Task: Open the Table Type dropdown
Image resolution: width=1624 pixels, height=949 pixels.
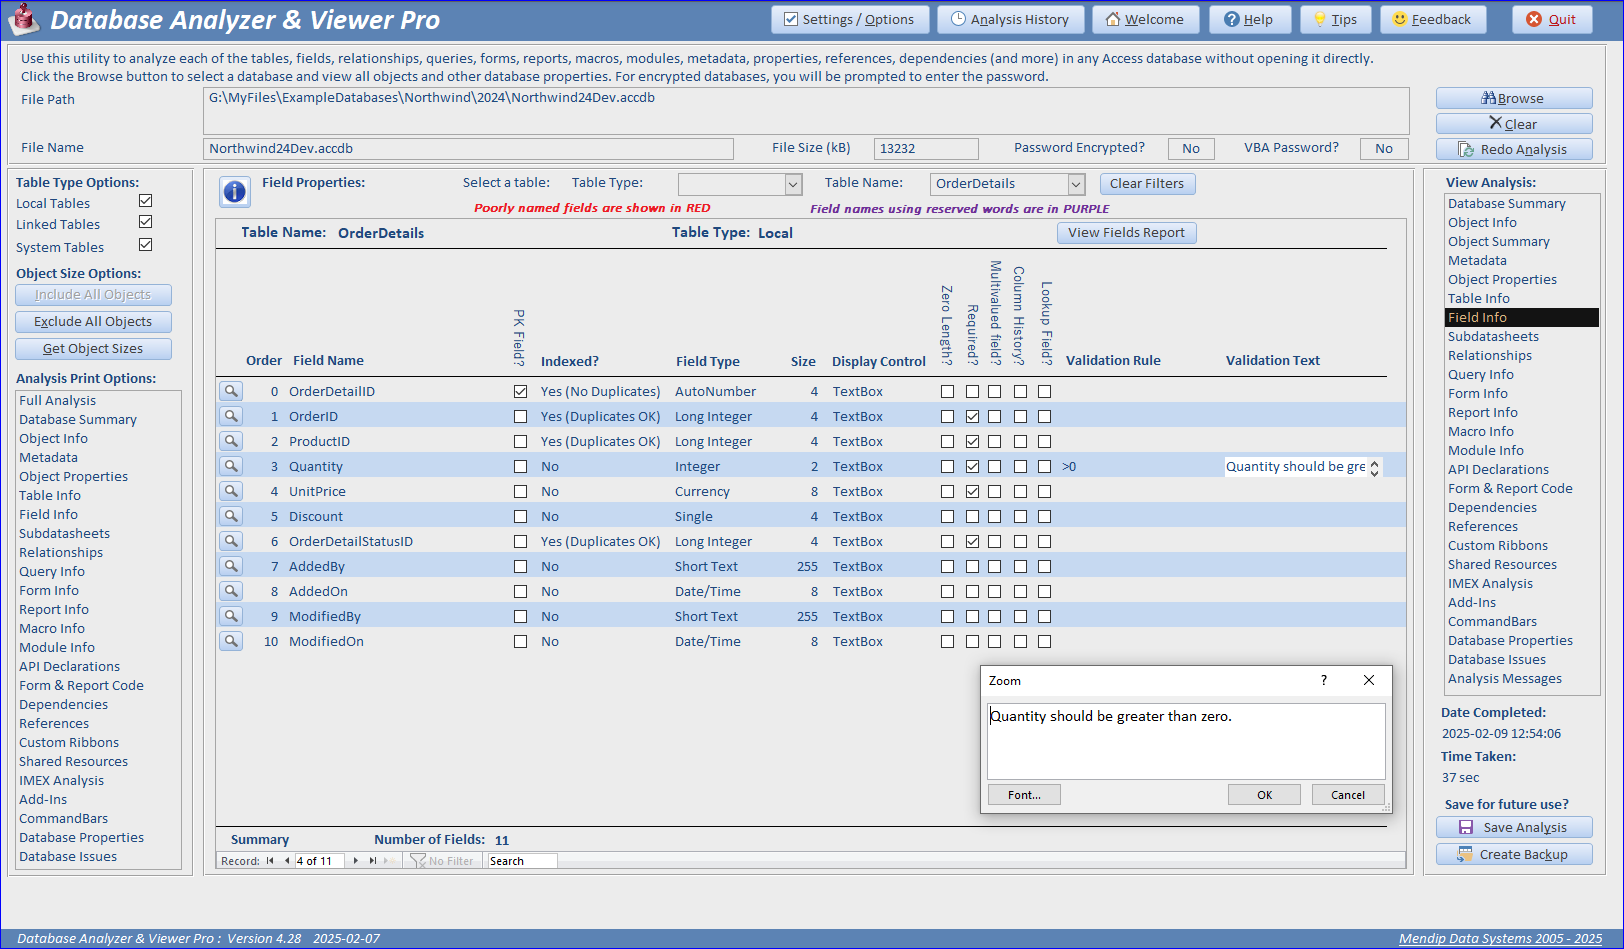Action: [793, 184]
